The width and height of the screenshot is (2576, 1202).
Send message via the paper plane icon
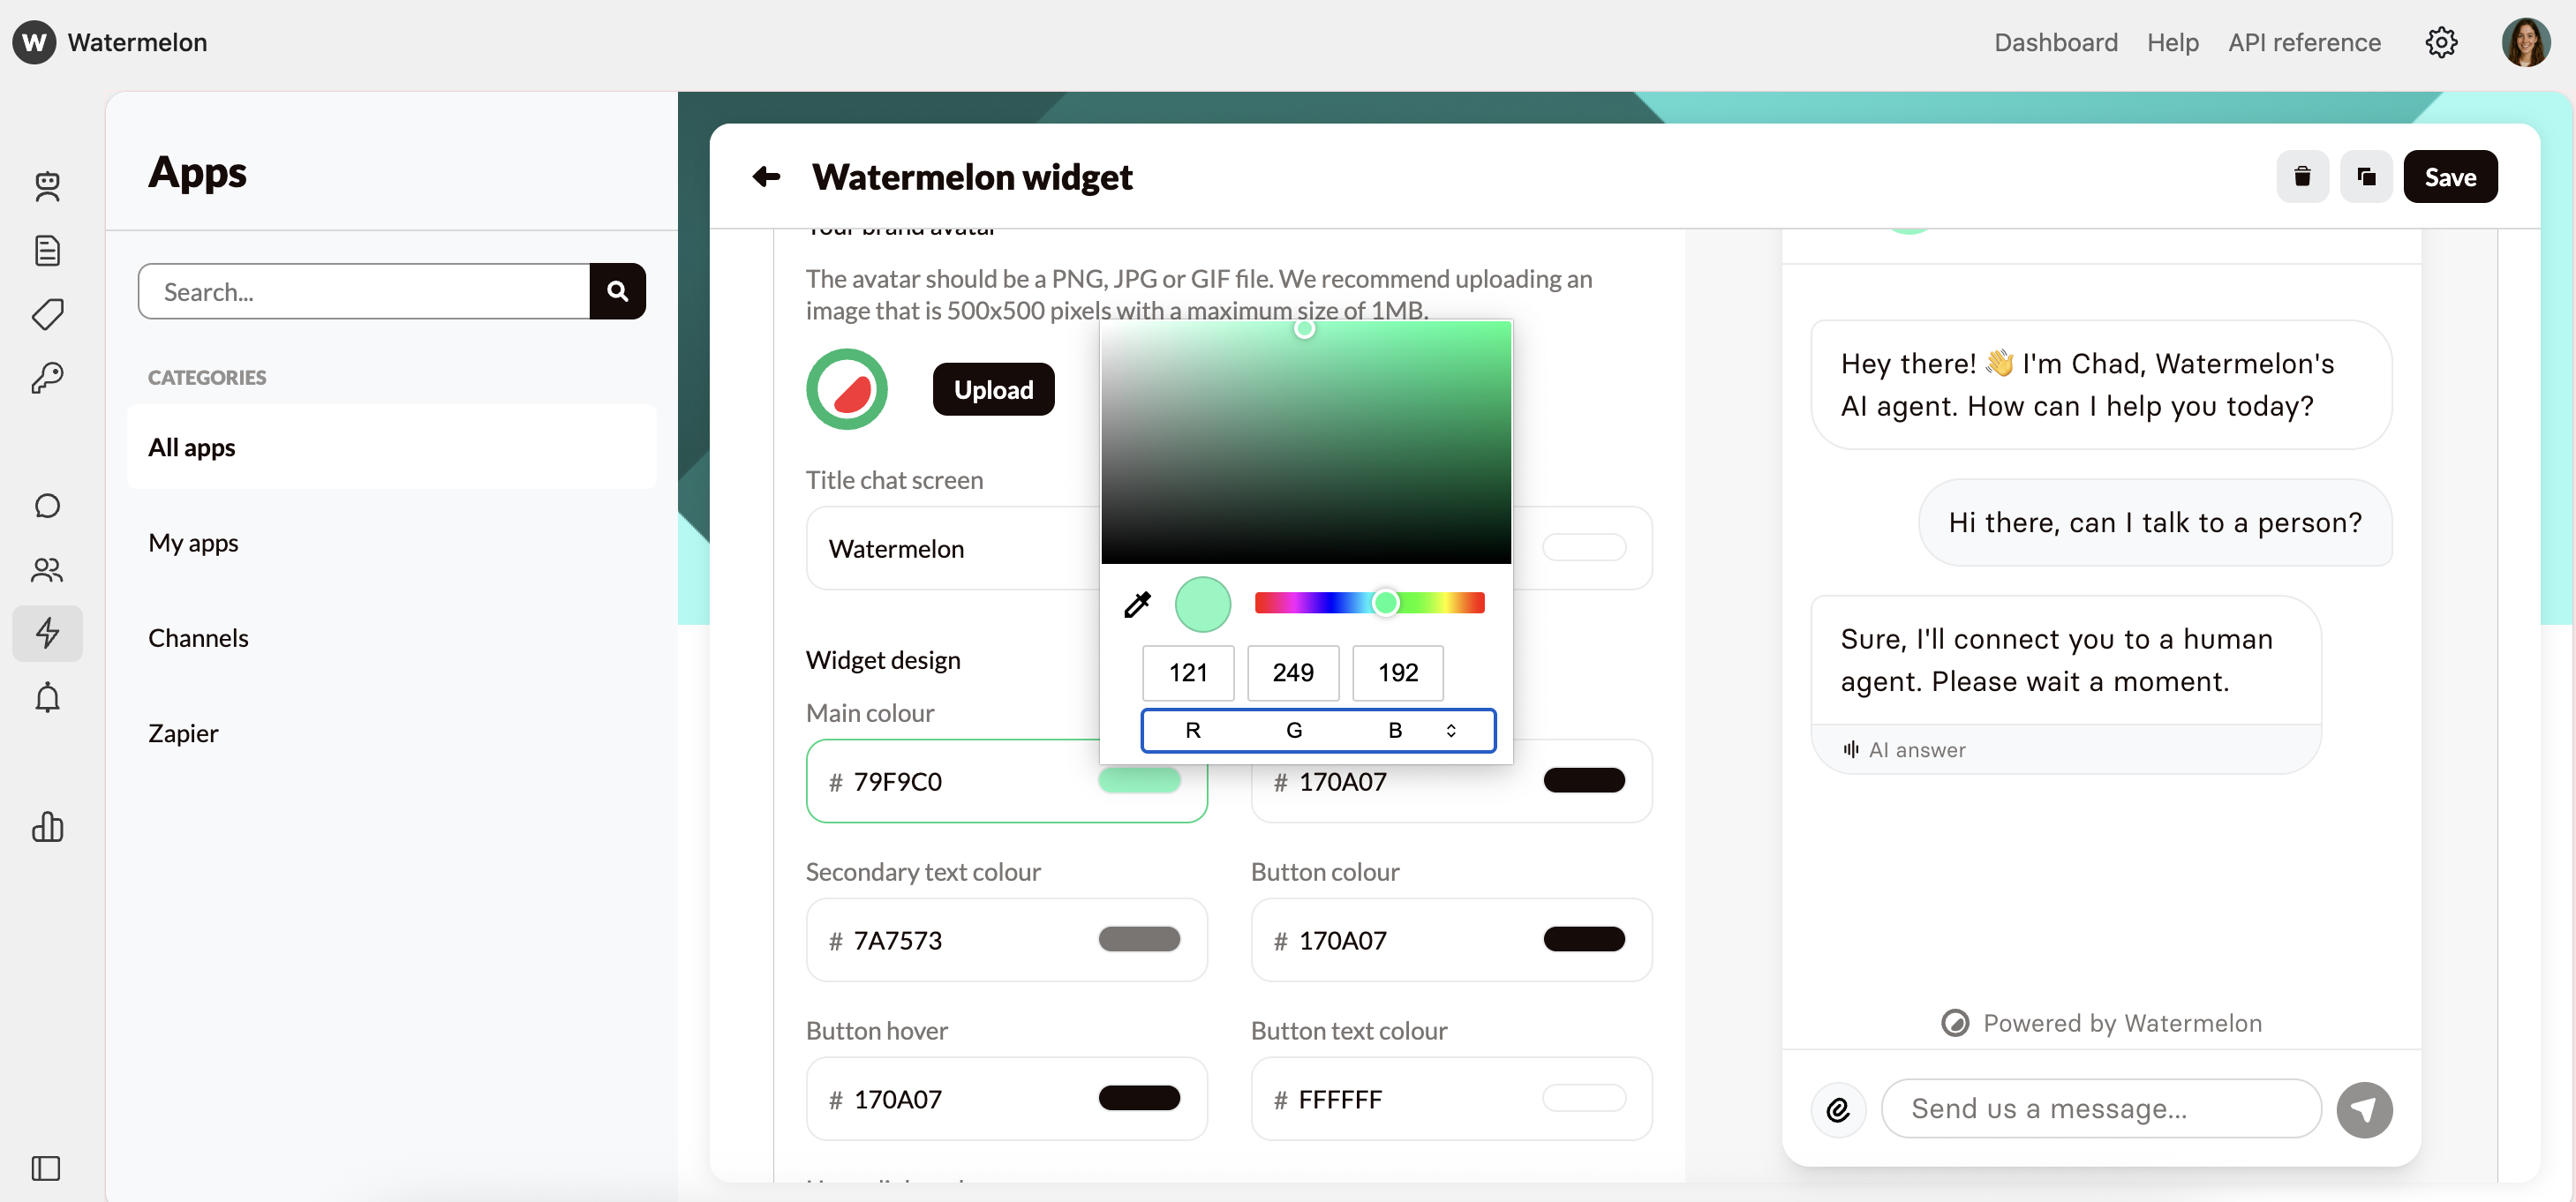(2363, 1109)
